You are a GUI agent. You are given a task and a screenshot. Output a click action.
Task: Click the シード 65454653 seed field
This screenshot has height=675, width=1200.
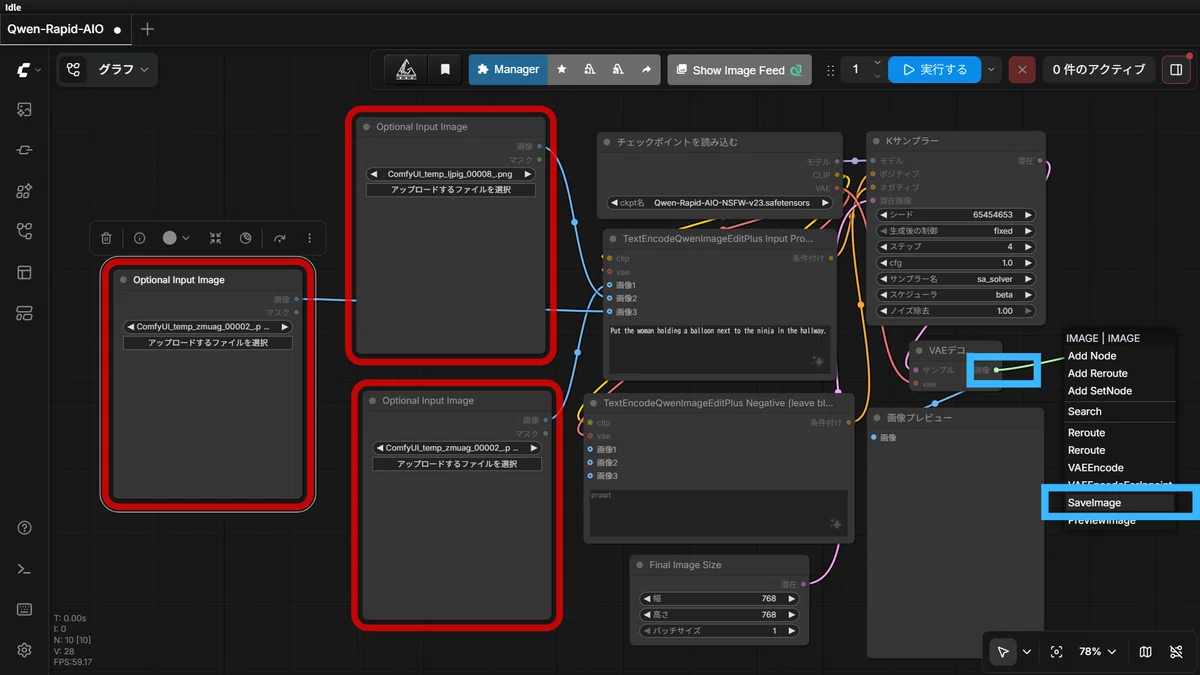pos(956,215)
